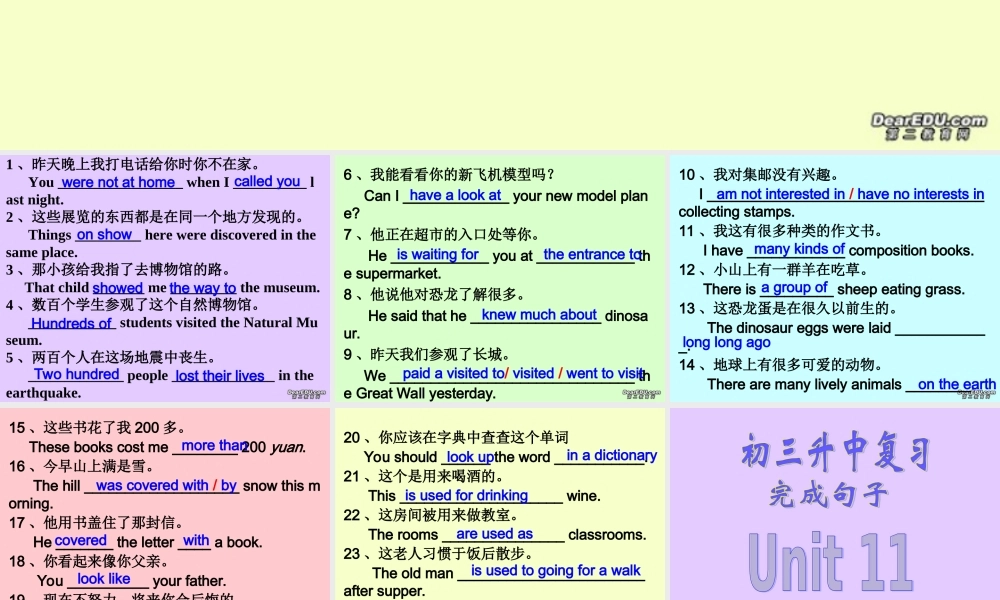Viewport: 1000px width, 600px height.
Task: Select the blue phrase "on show"
Action: tap(104, 235)
